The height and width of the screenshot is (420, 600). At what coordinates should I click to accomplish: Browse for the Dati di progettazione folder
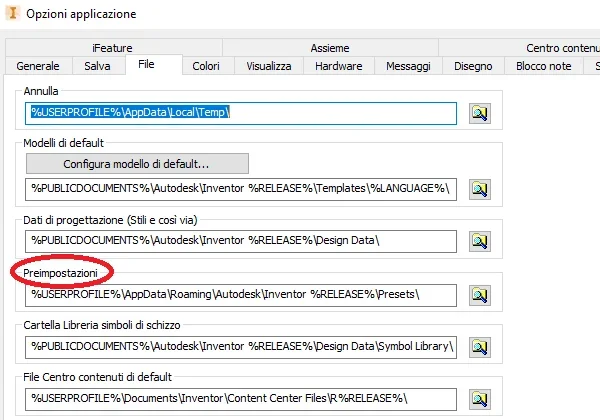[x=480, y=241]
